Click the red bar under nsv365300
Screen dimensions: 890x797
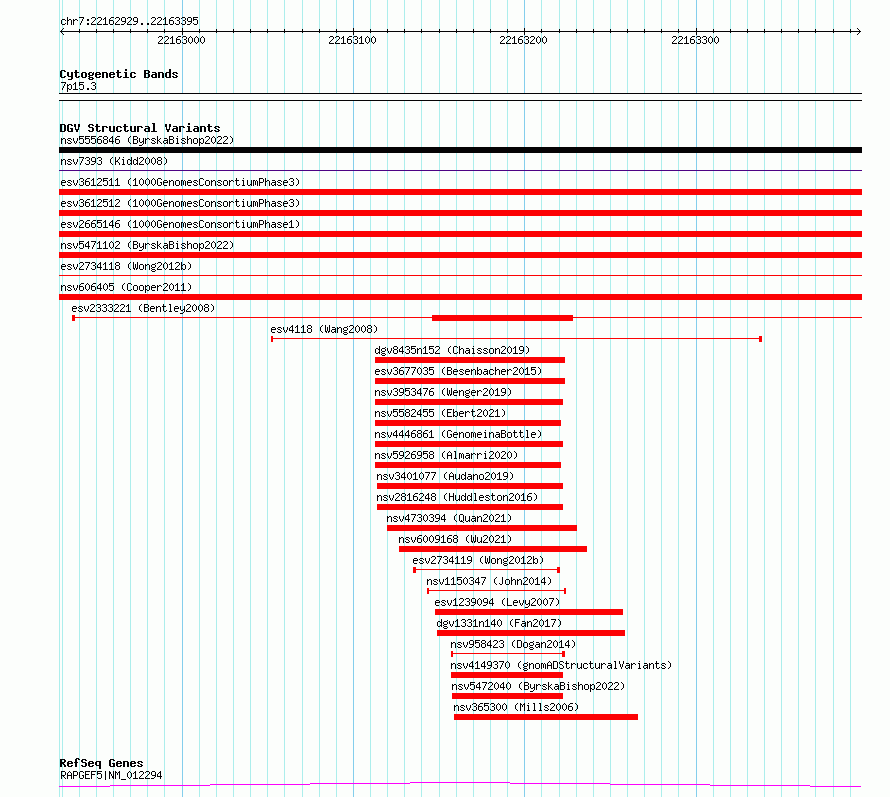click(546, 717)
